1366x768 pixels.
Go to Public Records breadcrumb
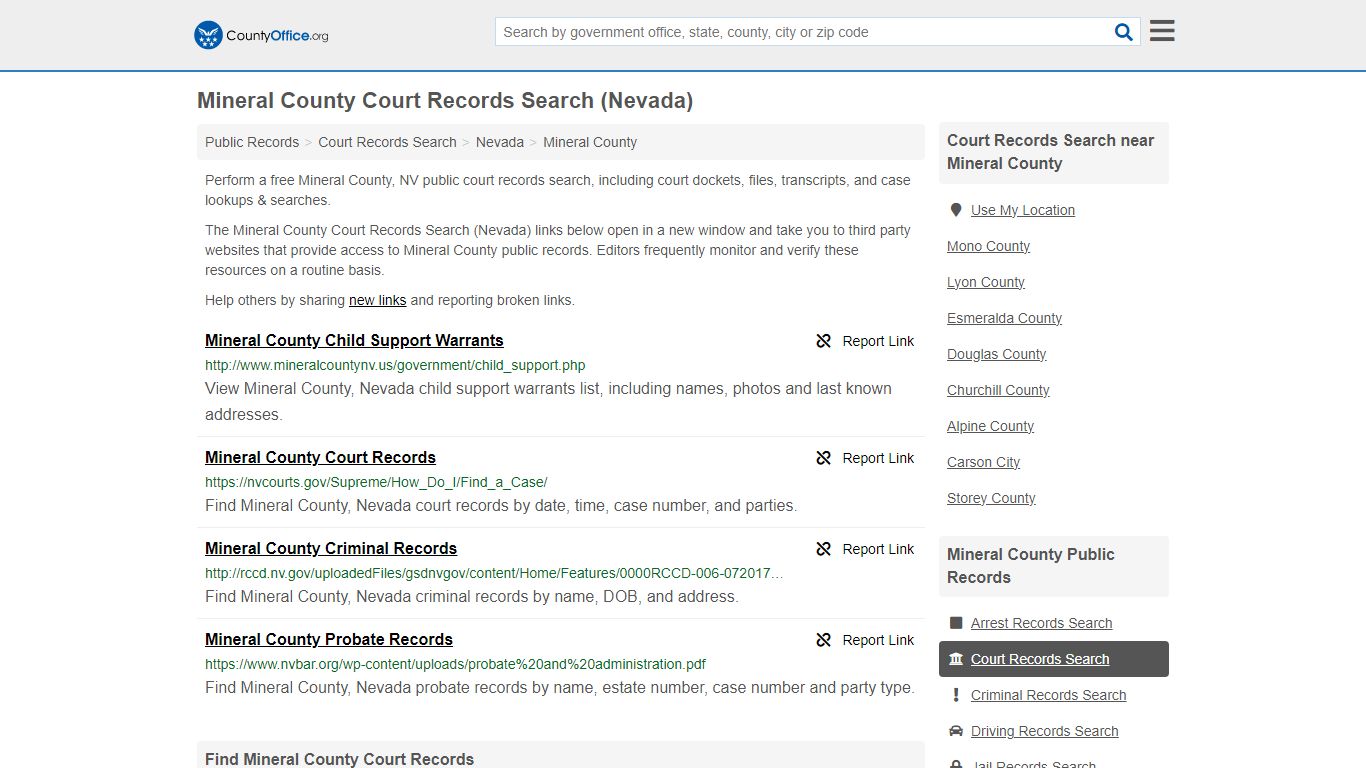click(x=252, y=142)
